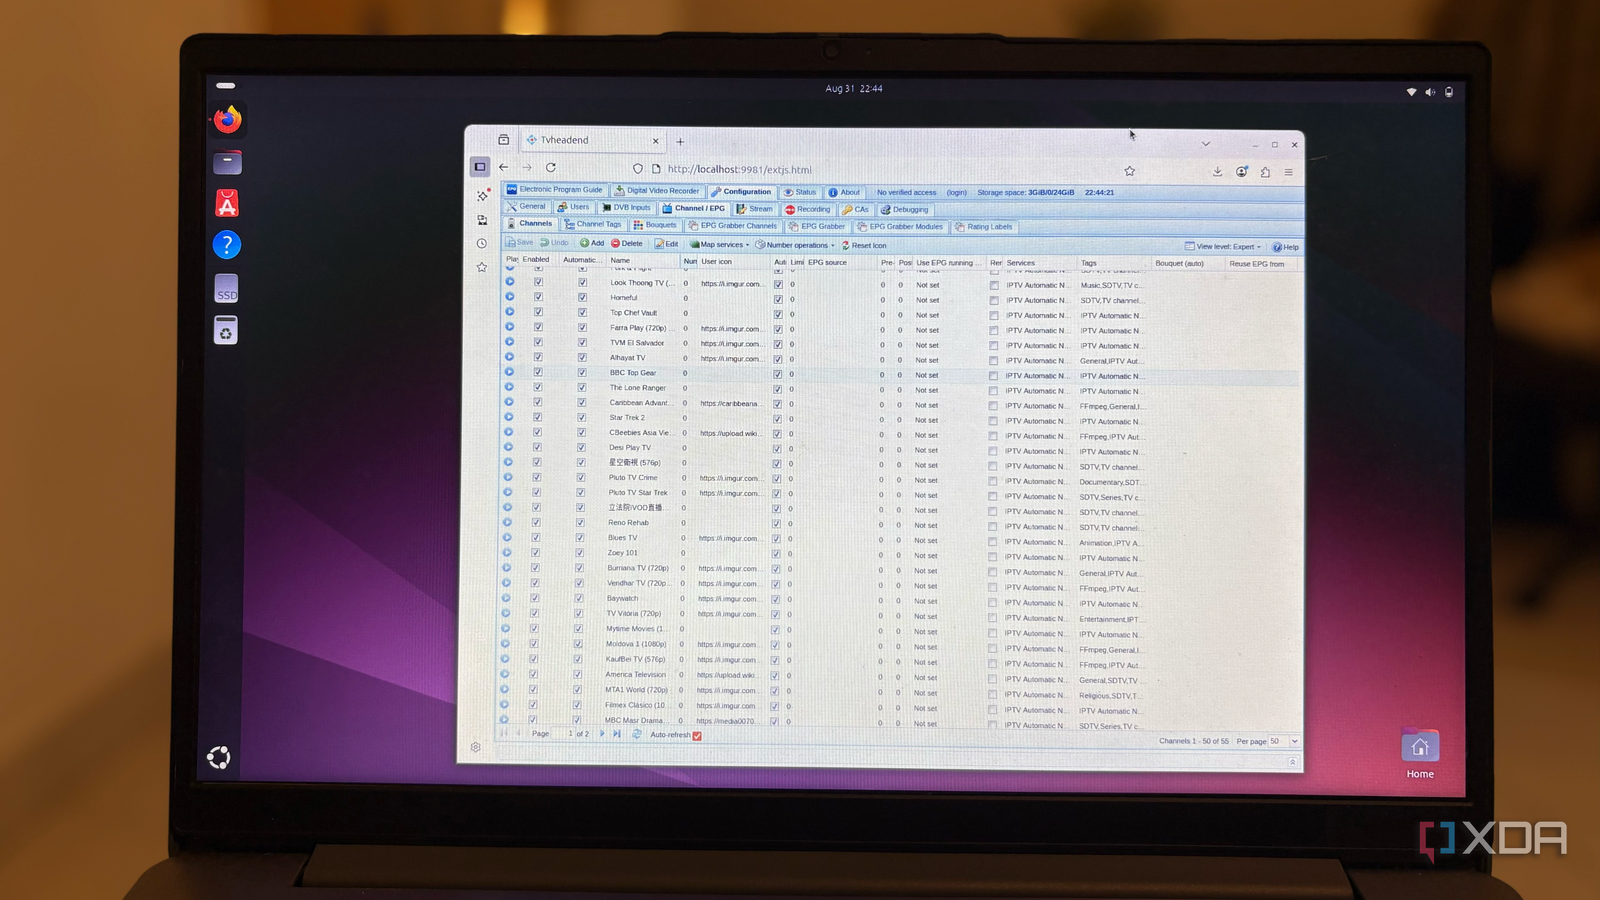Screen dimensions: 1600x900
Task: Click the login link in the header
Action: pyautogui.click(x=957, y=192)
